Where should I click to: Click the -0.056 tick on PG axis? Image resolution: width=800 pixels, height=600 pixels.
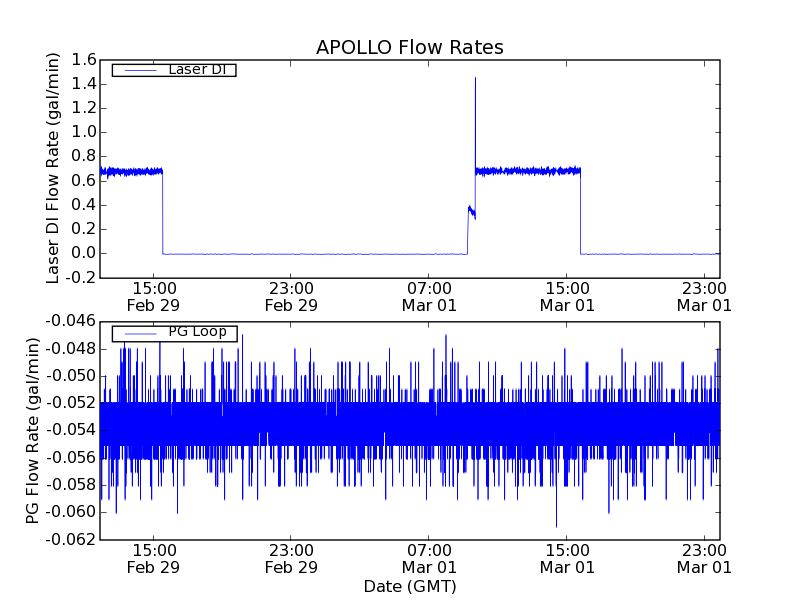(71, 458)
